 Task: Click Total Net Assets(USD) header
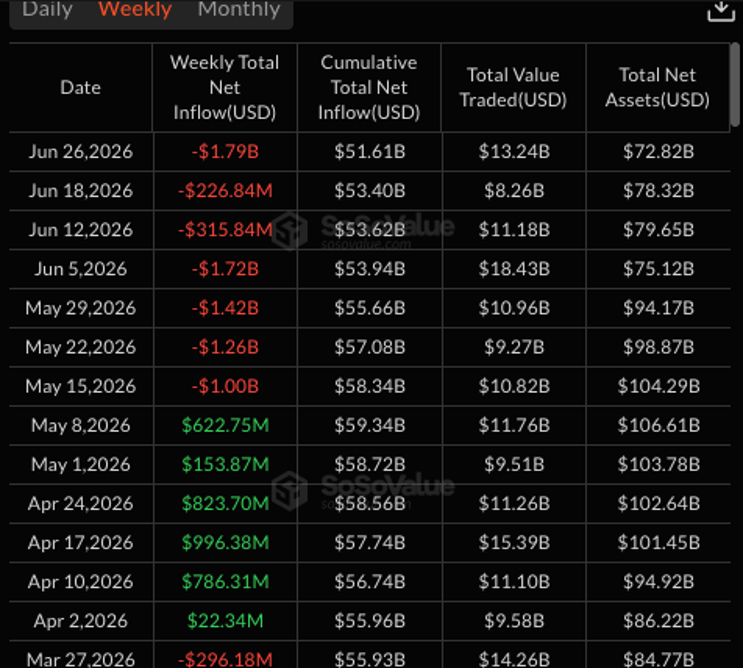click(x=657, y=88)
